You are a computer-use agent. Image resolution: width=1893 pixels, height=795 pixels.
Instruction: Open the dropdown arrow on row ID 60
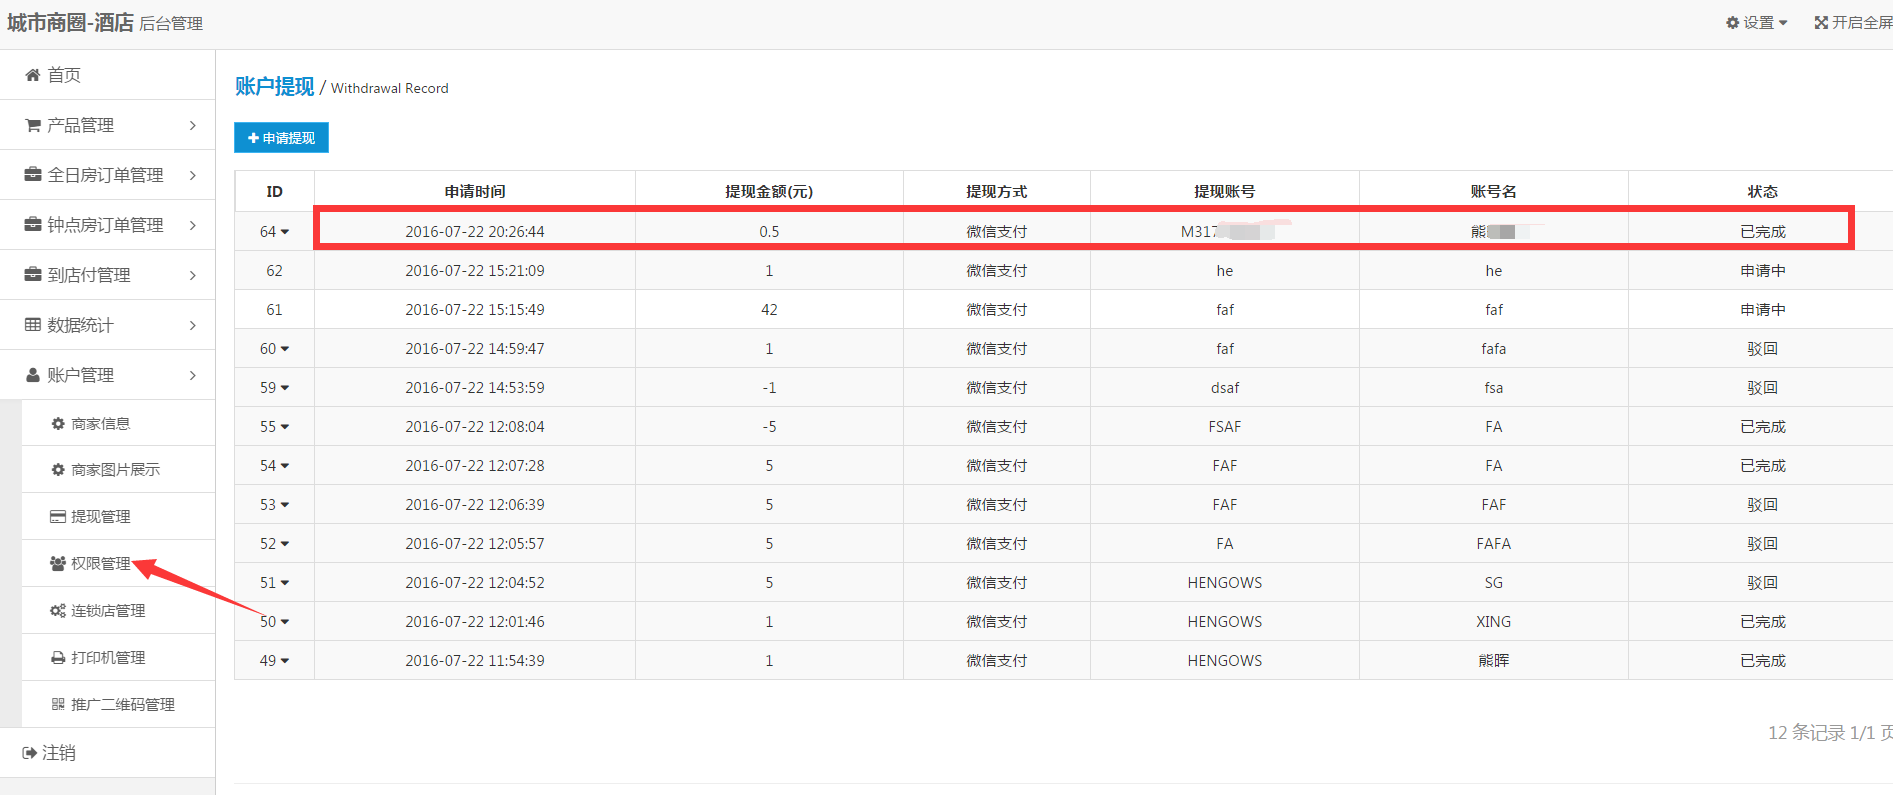tap(285, 349)
